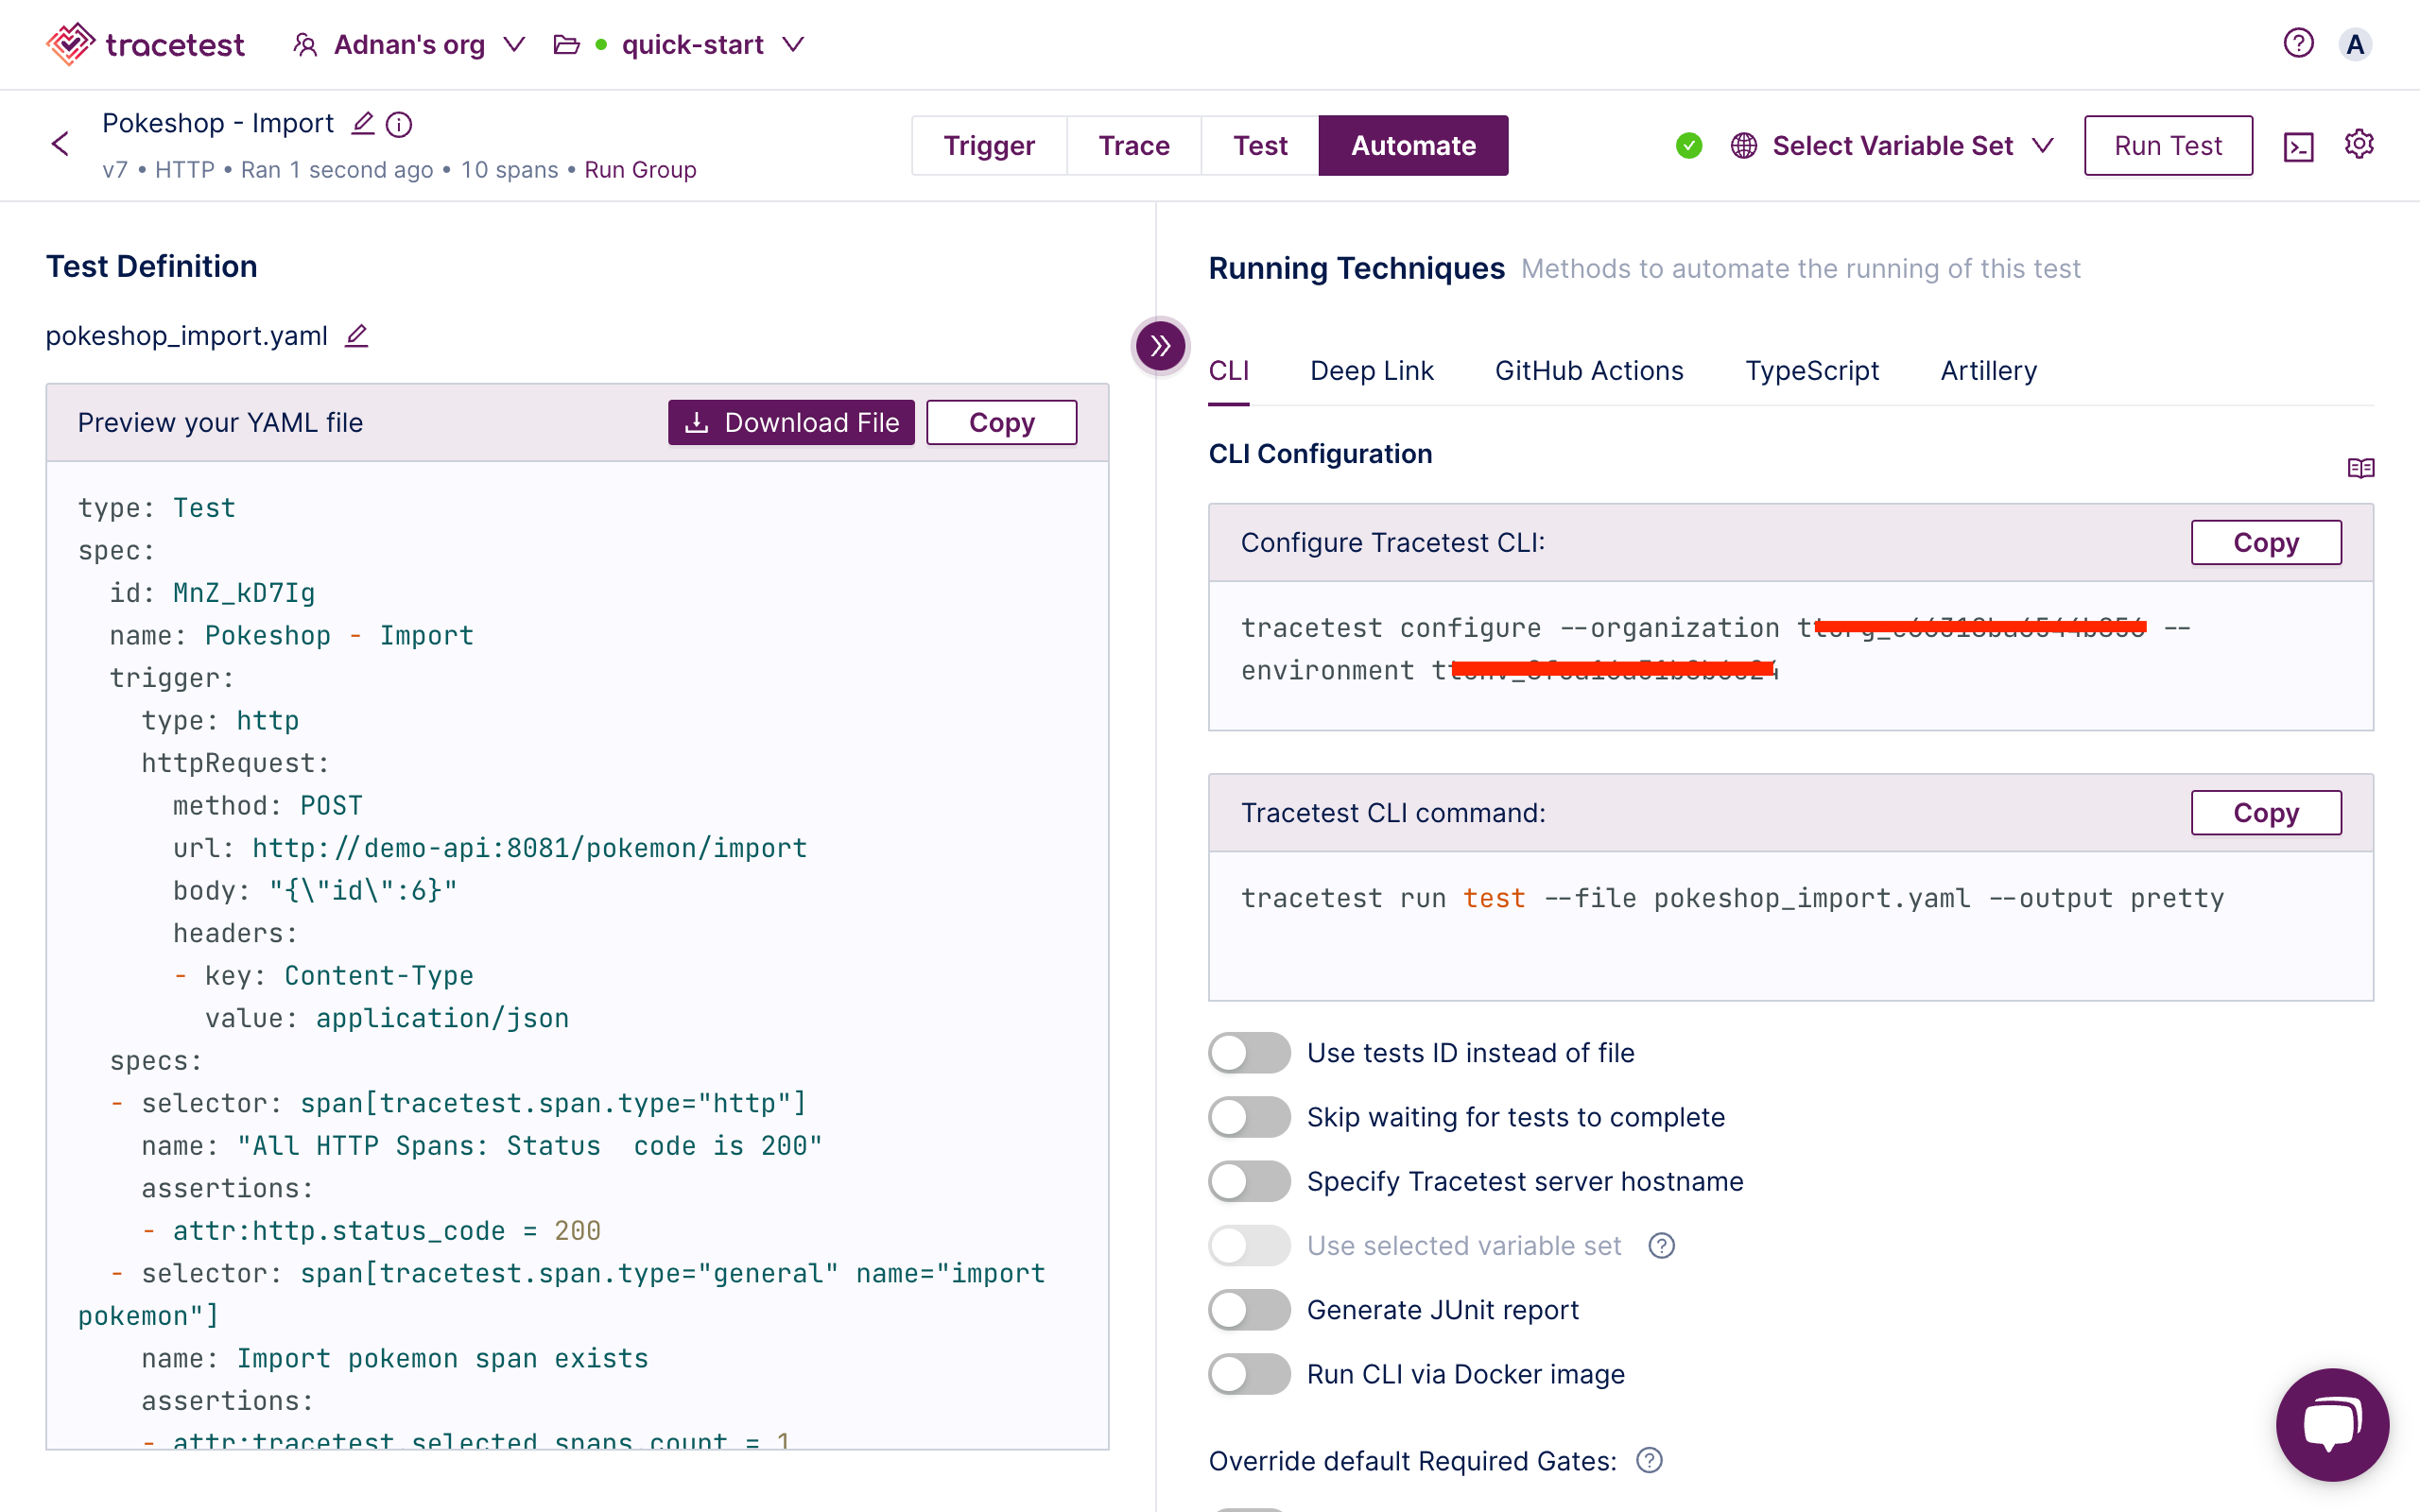Go back using the left arrow
Viewport: 2420px width, 1512px height.
coord(60,144)
